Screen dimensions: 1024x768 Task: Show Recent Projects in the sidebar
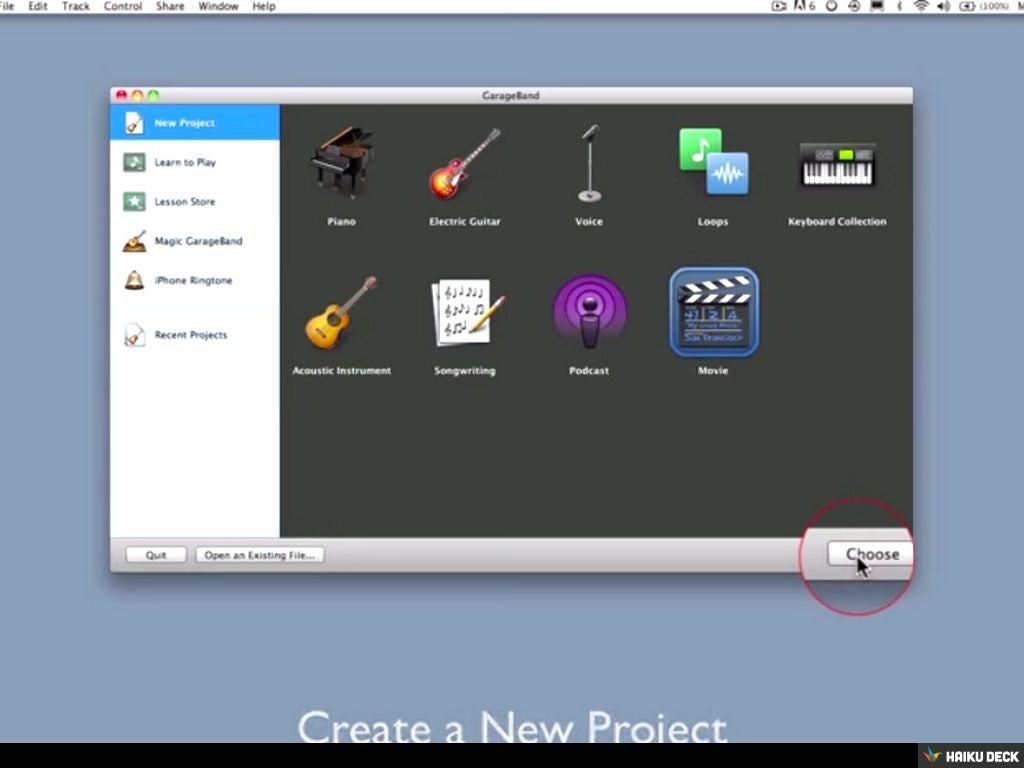point(195,335)
